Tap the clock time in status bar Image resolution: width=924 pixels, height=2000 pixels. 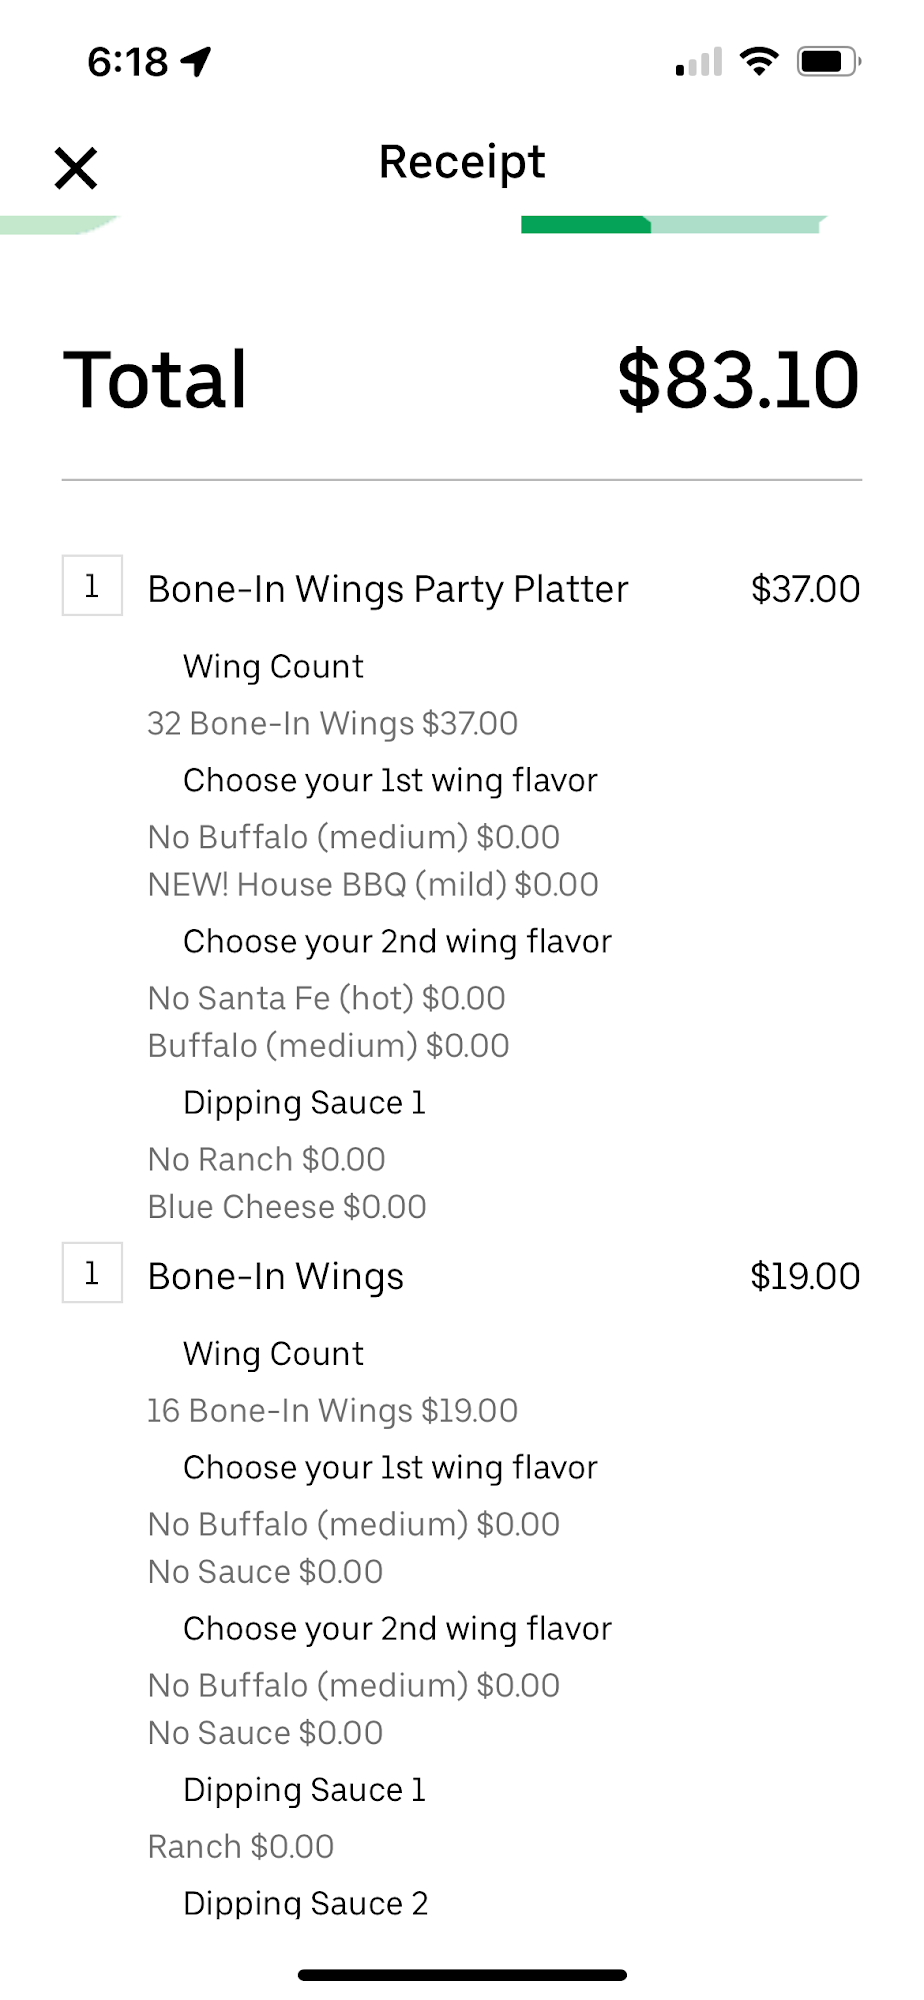128,62
